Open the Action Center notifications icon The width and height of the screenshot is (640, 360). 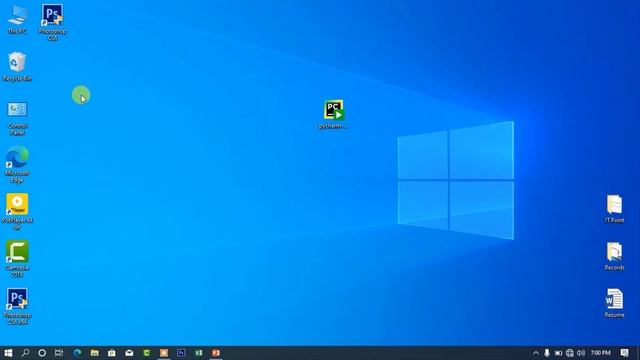point(624,353)
